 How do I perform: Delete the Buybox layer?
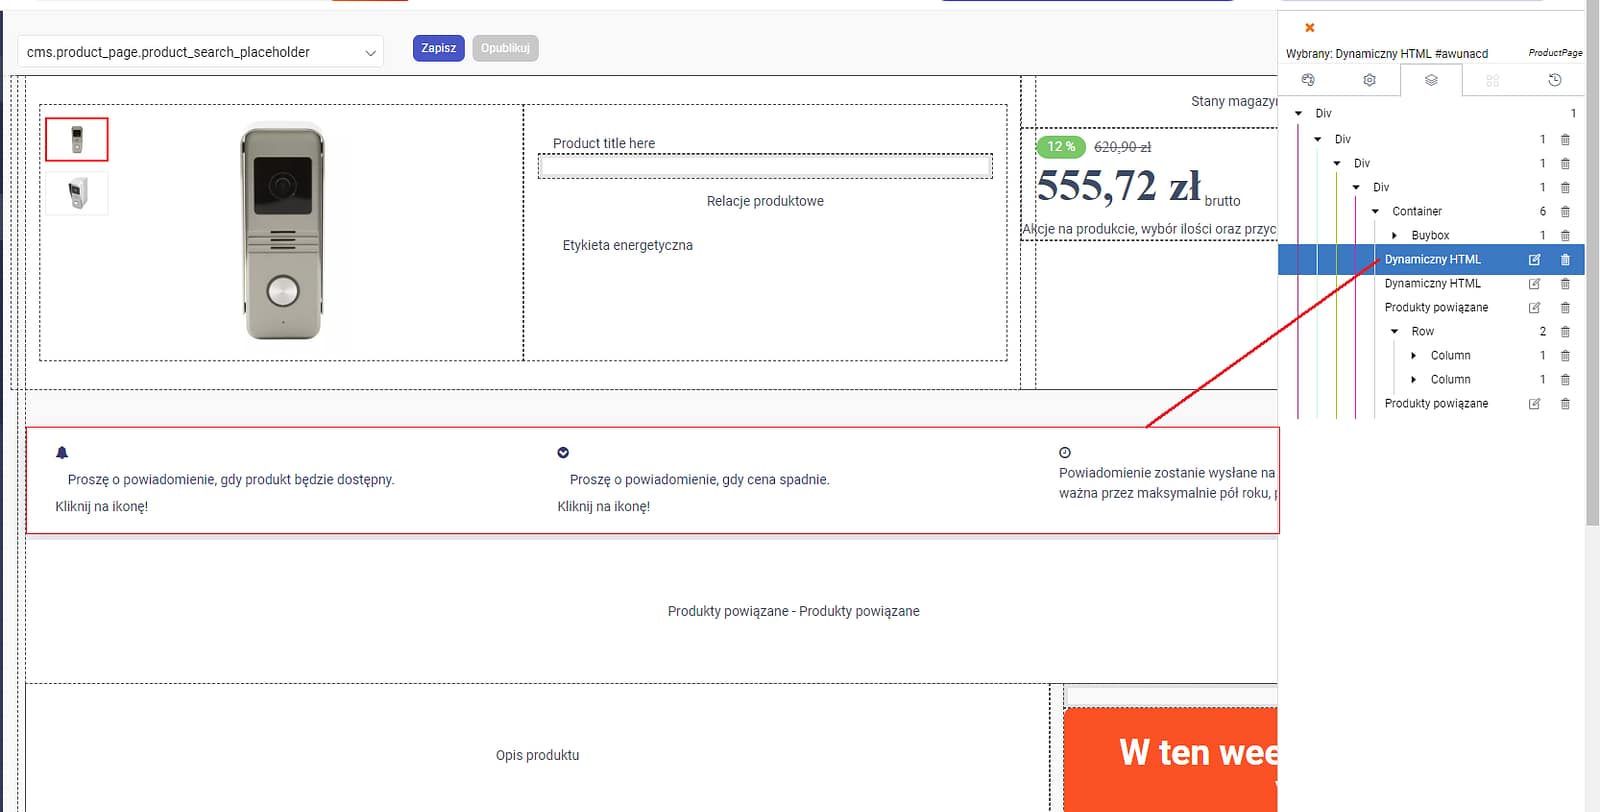tap(1565, 236)
